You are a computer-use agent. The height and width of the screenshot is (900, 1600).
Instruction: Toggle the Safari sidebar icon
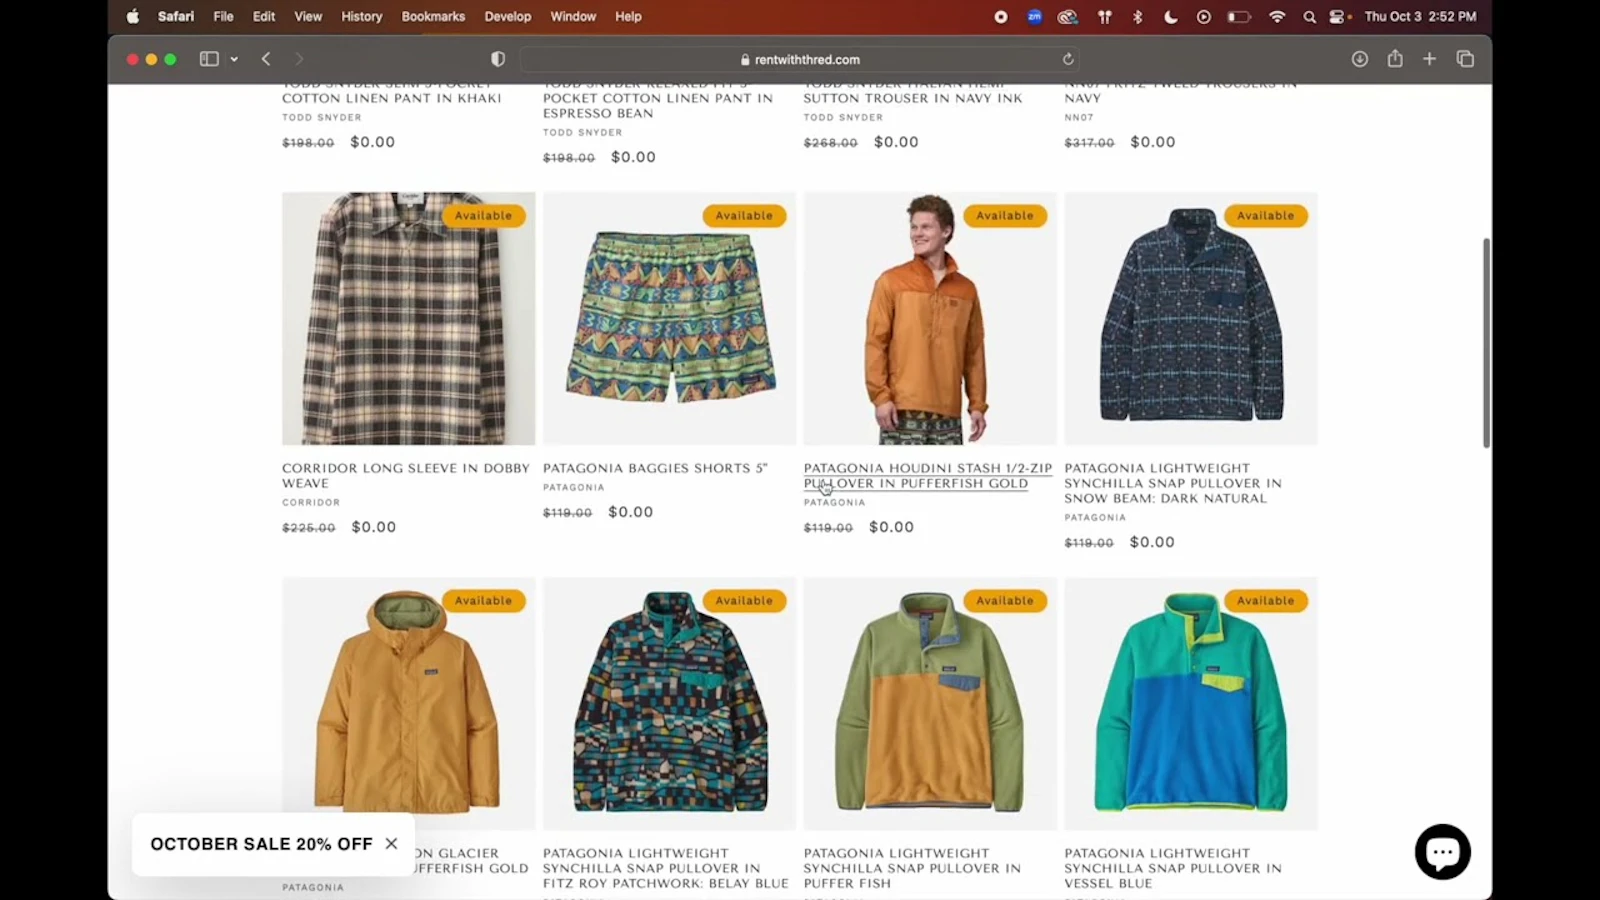pyautogui.click(x=209, y=59)
